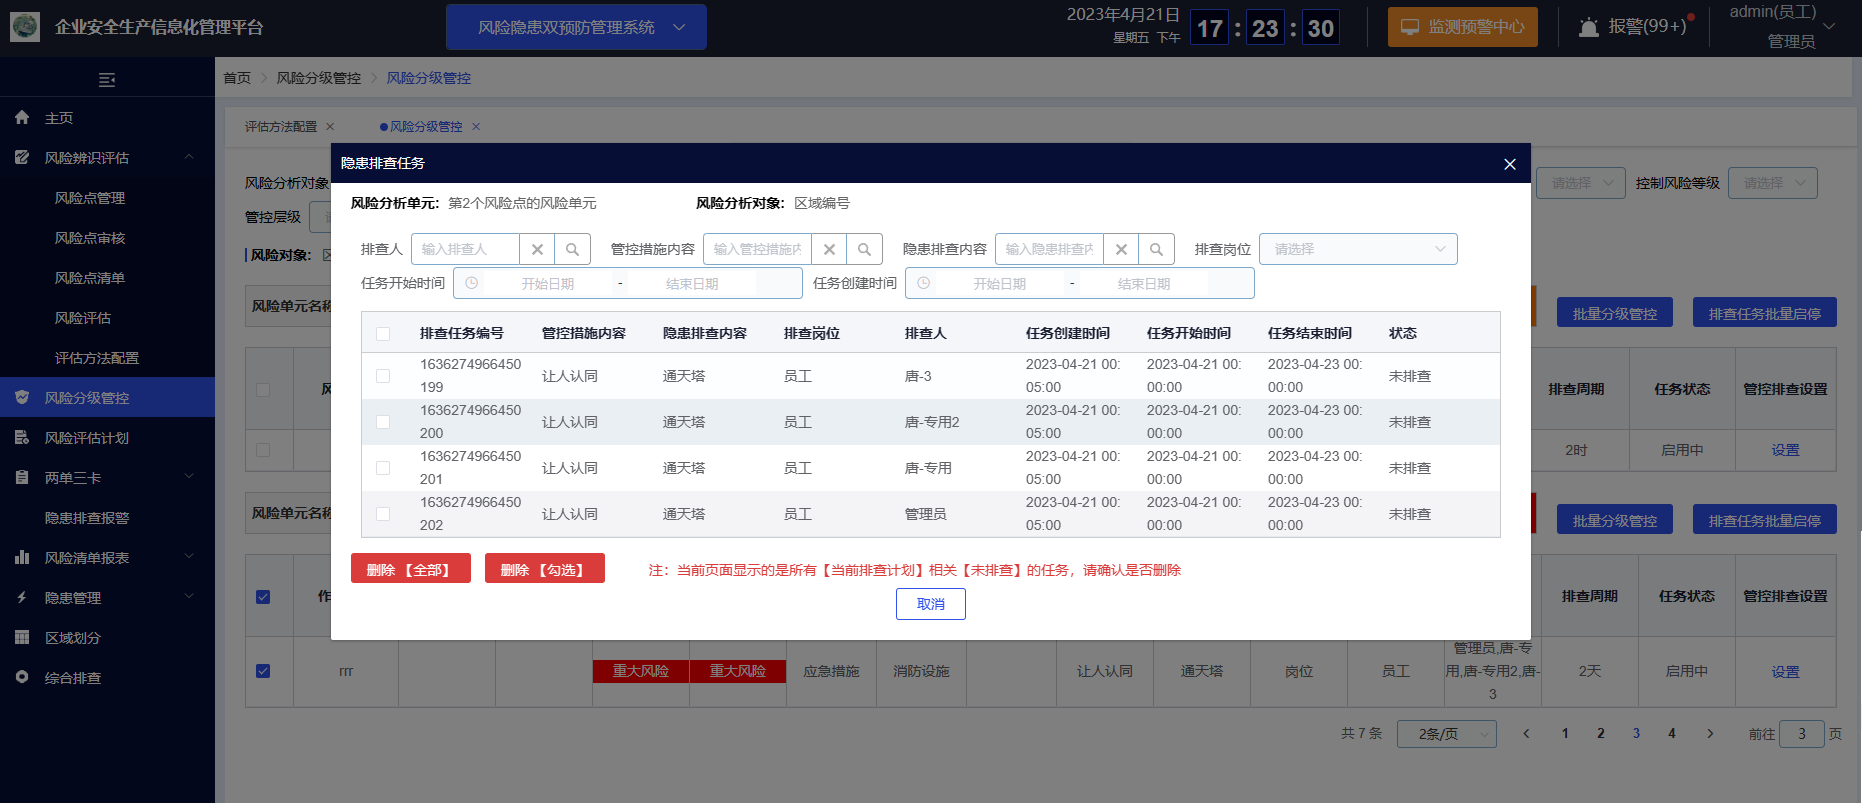The image size is (1862, 803).
Task: Clear the 管控措施内容 input
Action: 829,249
